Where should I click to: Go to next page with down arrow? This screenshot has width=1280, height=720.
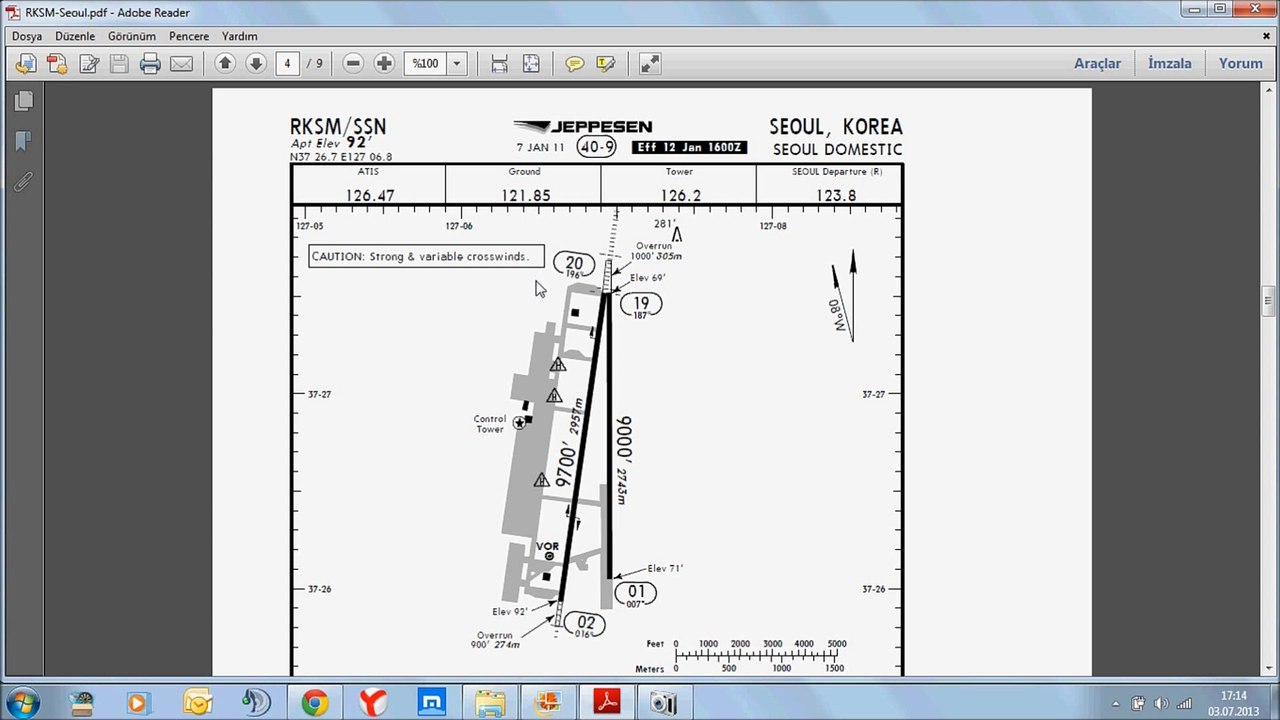pos(255,63)
